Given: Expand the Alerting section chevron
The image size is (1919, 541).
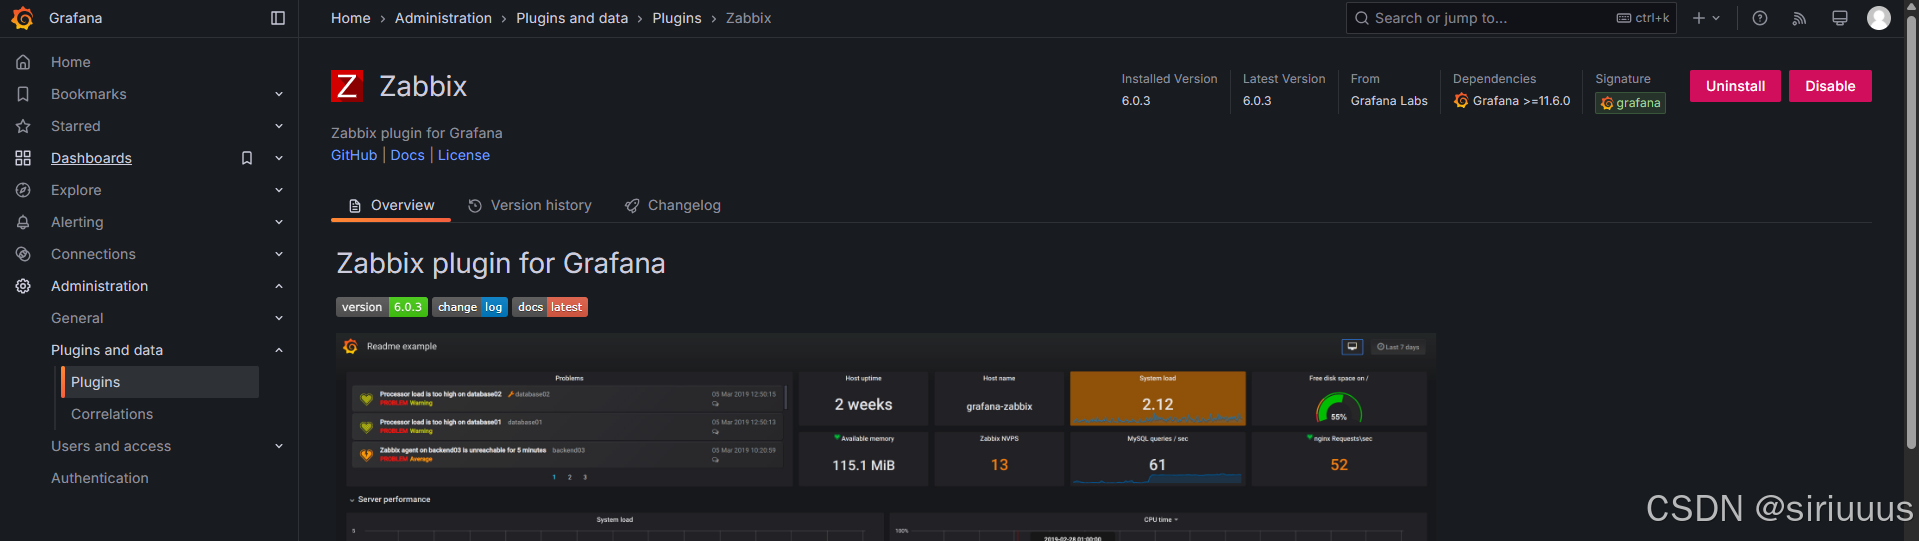Looking at the screenshot, I should point(279,222).
